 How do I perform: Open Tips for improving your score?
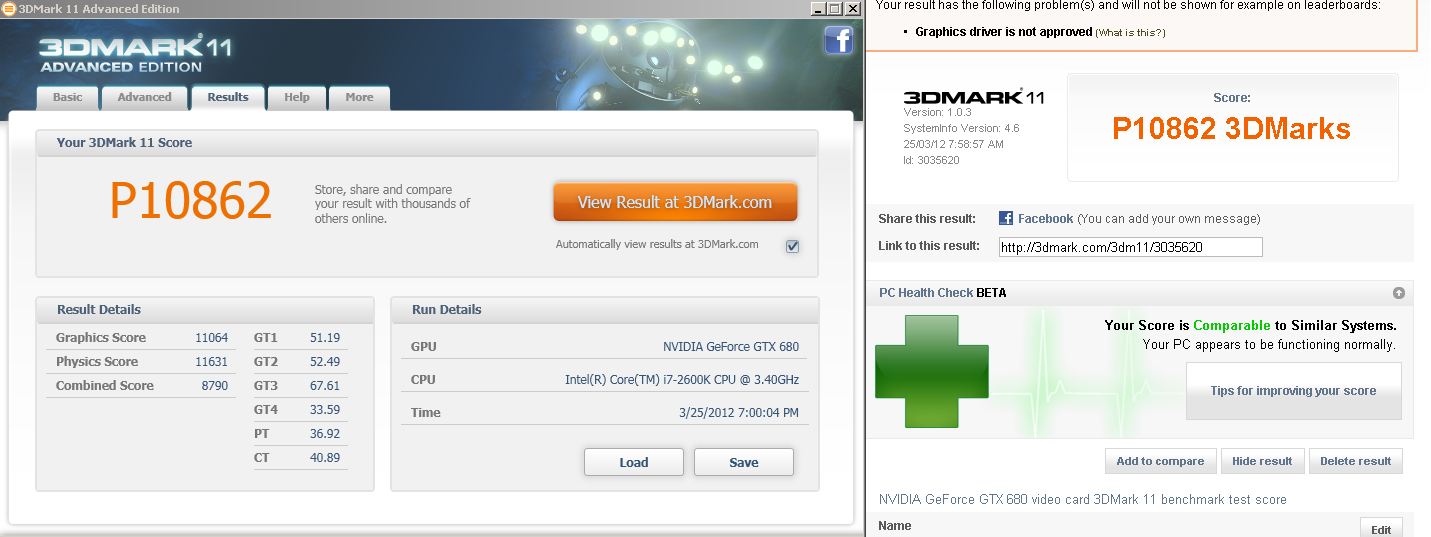1293,391
